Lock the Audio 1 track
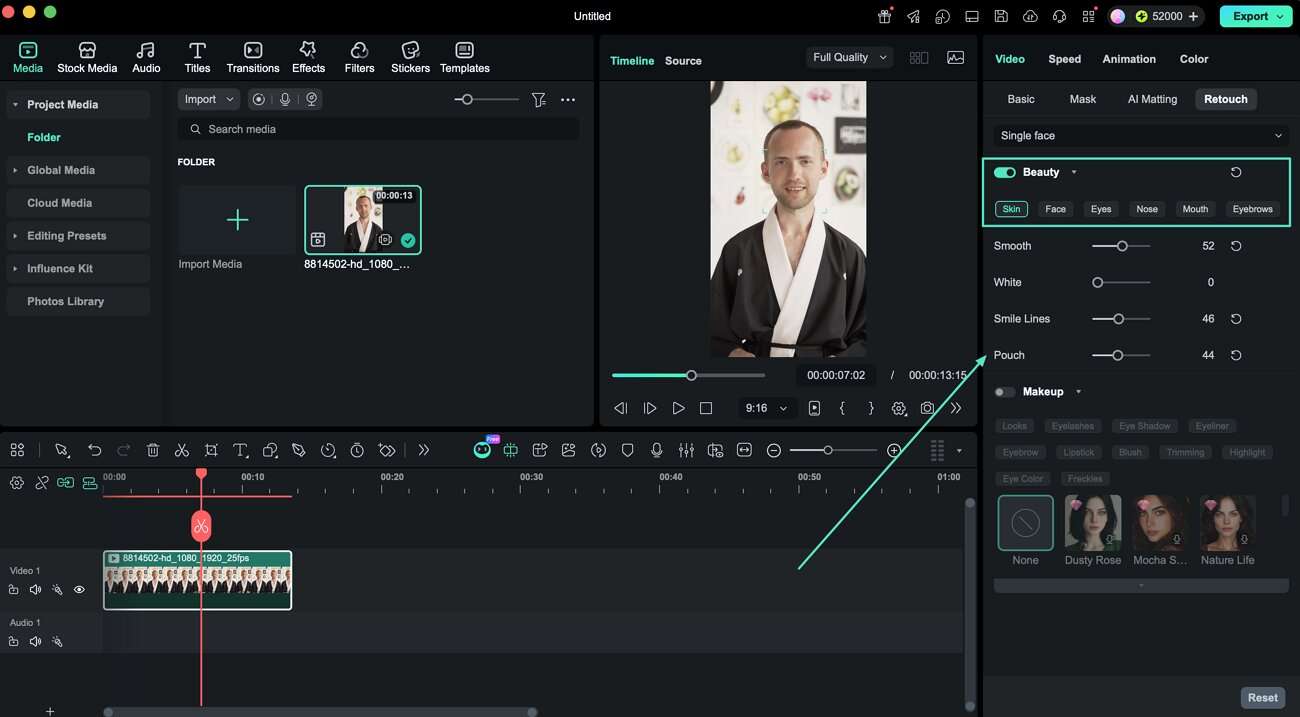 click(13, 642)
